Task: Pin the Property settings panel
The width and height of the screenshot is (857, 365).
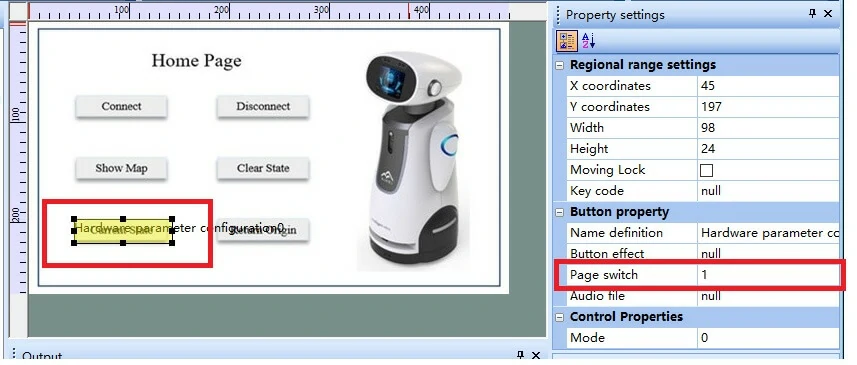Action: tap(812, 14)
